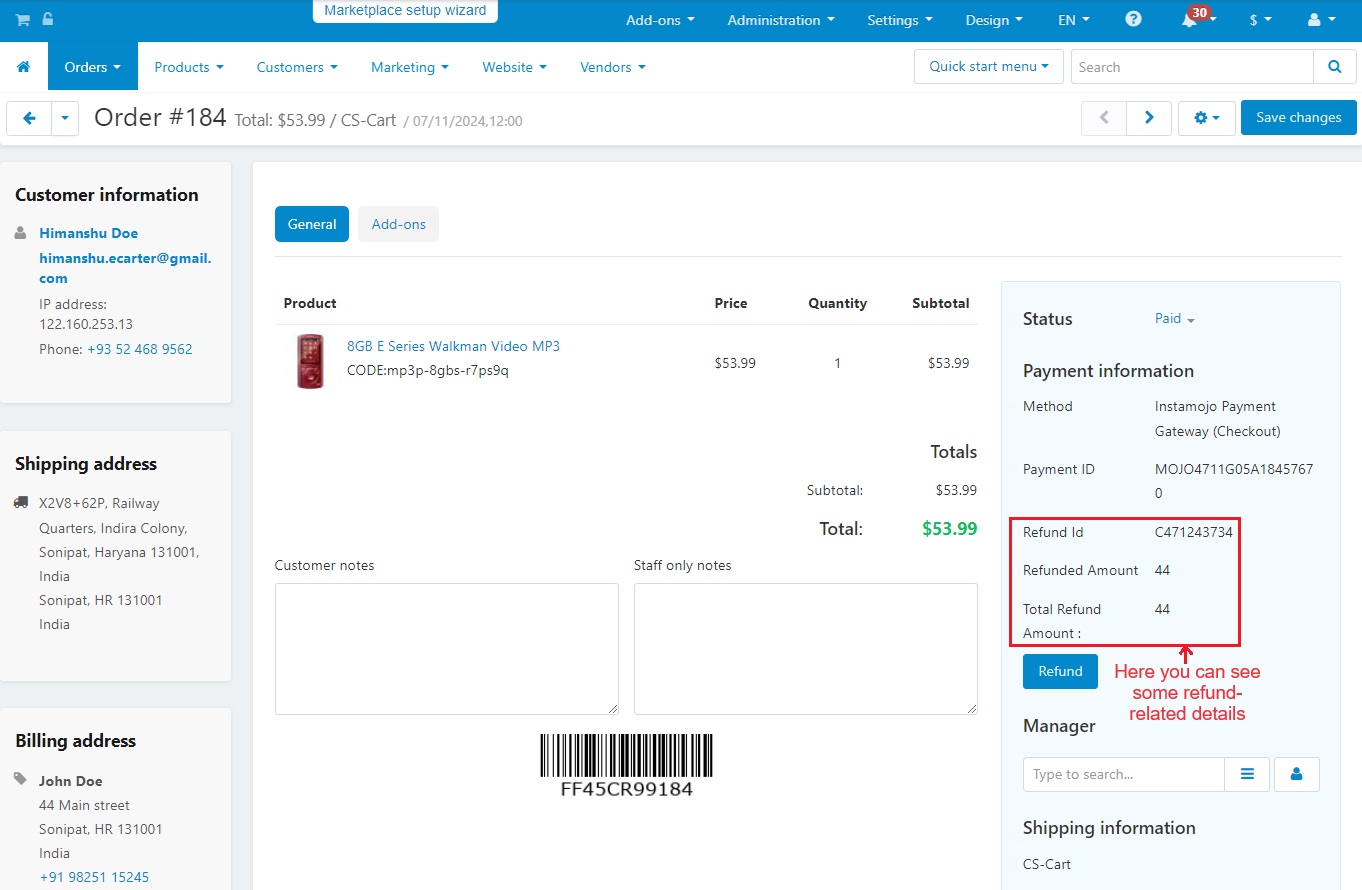The height and width of the screenshot is (890, 1362).
Task: Open the EN language selector
Action: [1074, 20]
